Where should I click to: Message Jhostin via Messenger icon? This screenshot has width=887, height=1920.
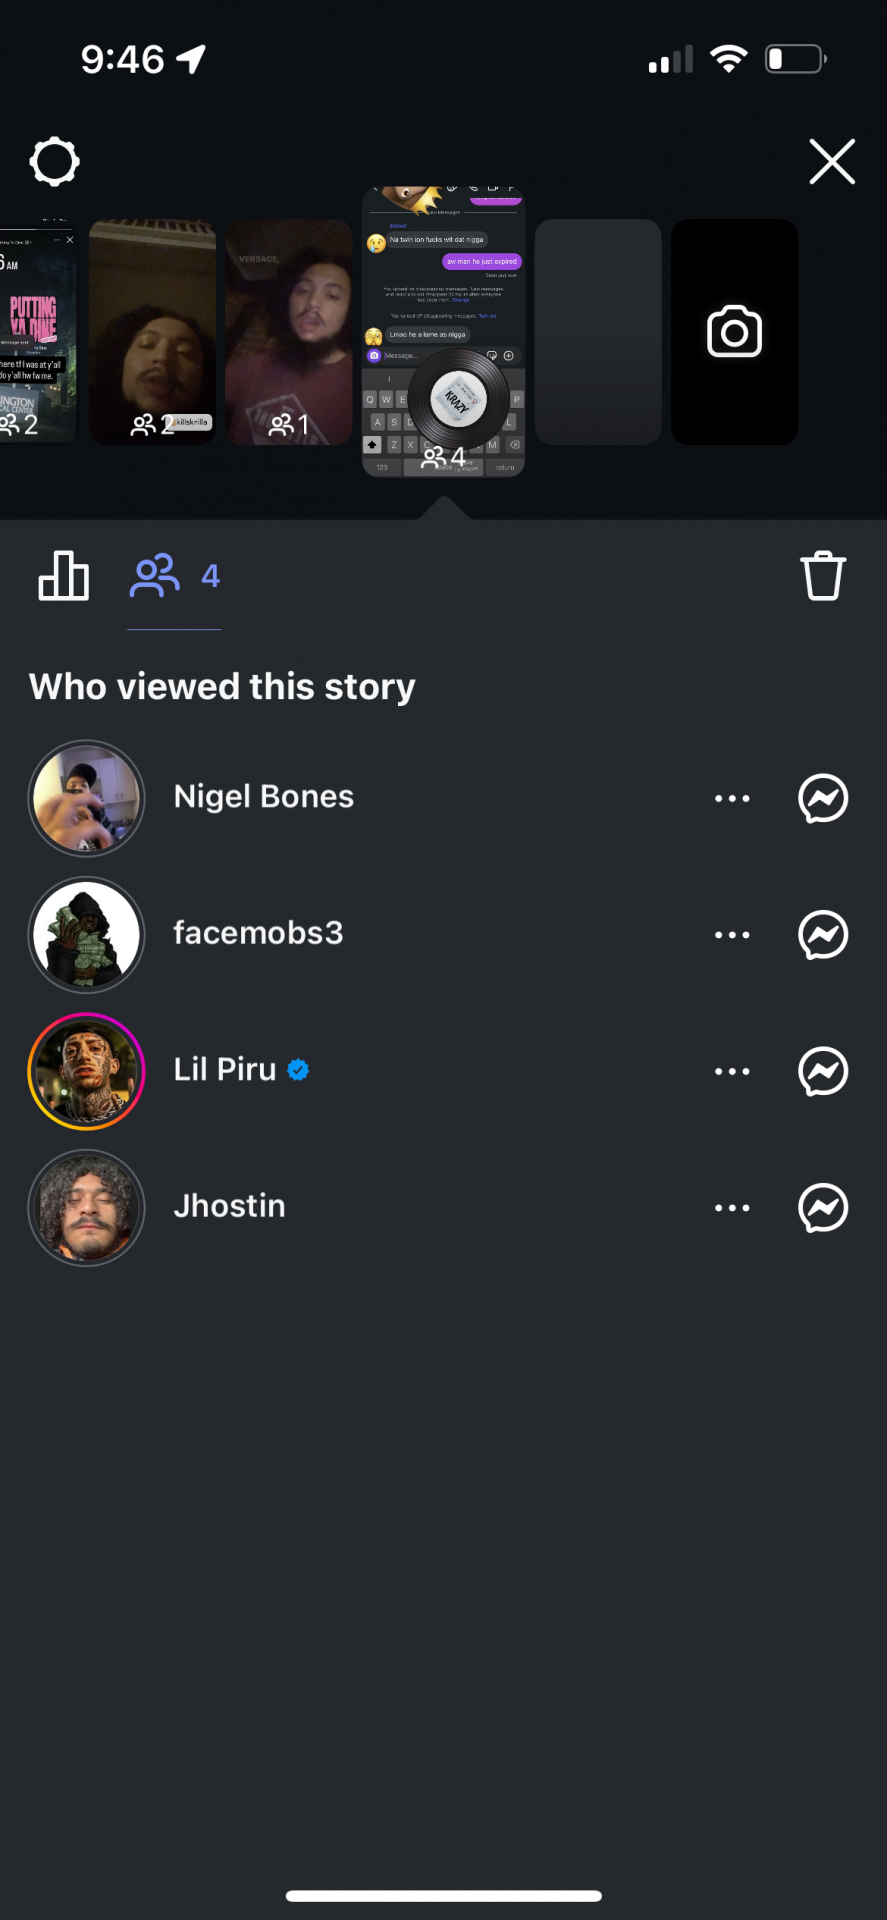tap(823, 1208)
